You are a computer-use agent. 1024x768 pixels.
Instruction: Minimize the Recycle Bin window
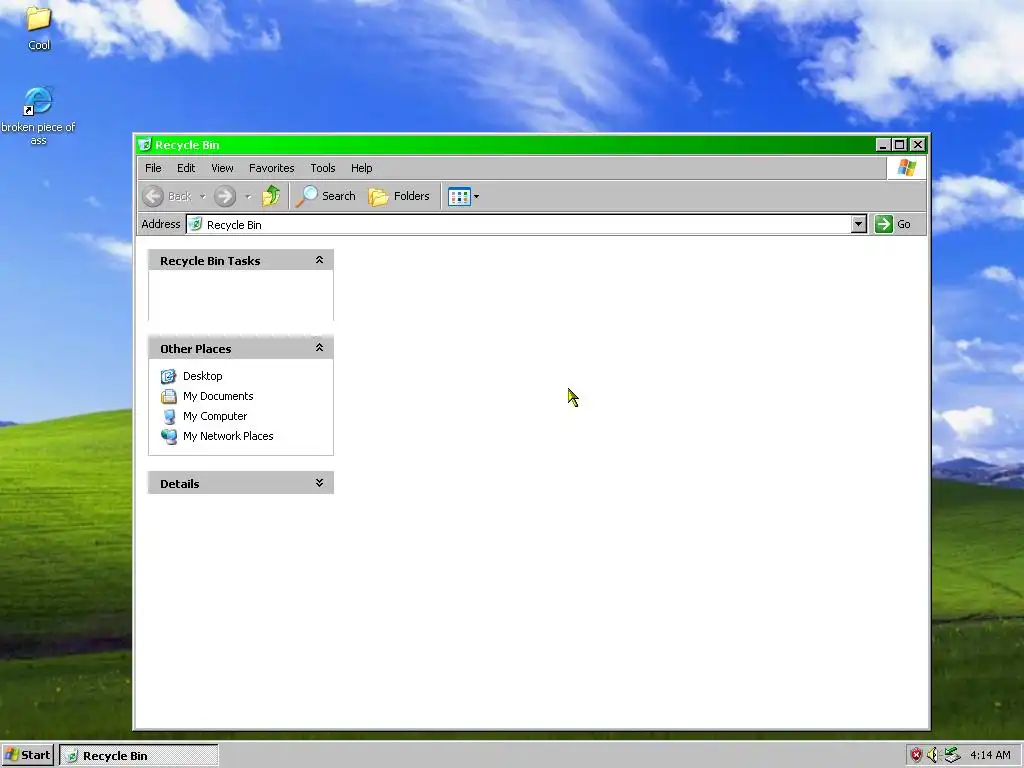point(883,144)
